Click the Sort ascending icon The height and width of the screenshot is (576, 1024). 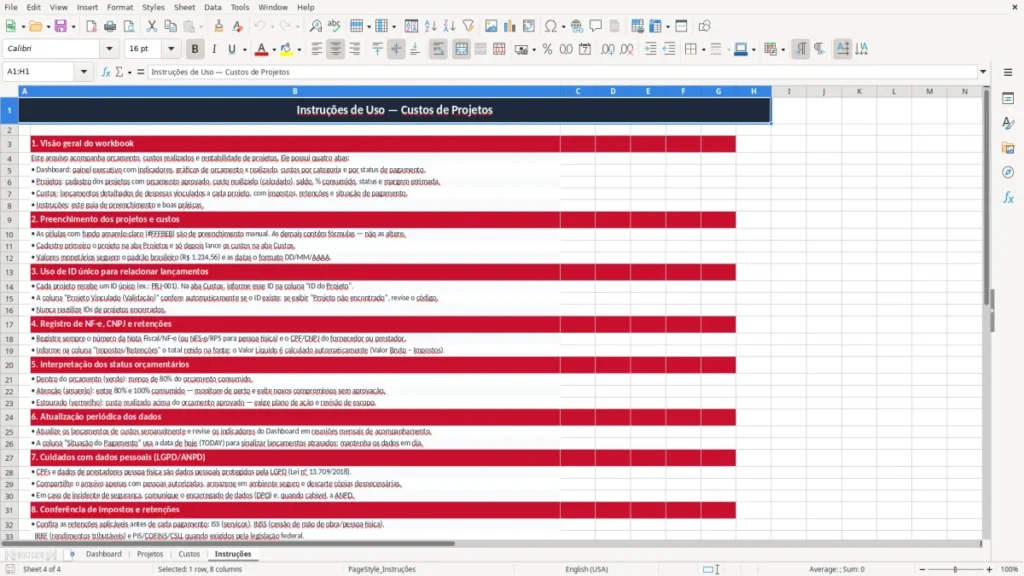[430, 26]
